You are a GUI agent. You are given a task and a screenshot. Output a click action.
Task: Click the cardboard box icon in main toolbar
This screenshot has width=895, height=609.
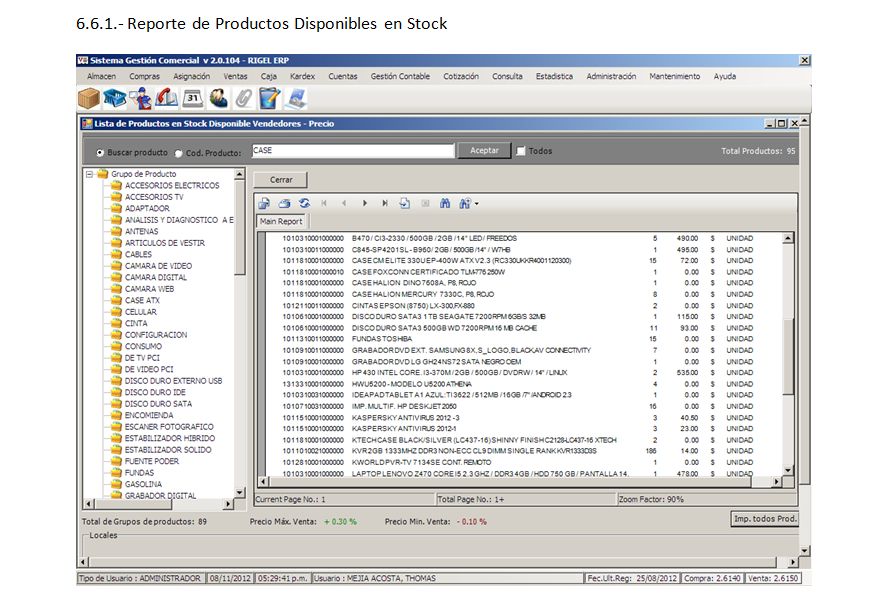(x=89, y=98)
